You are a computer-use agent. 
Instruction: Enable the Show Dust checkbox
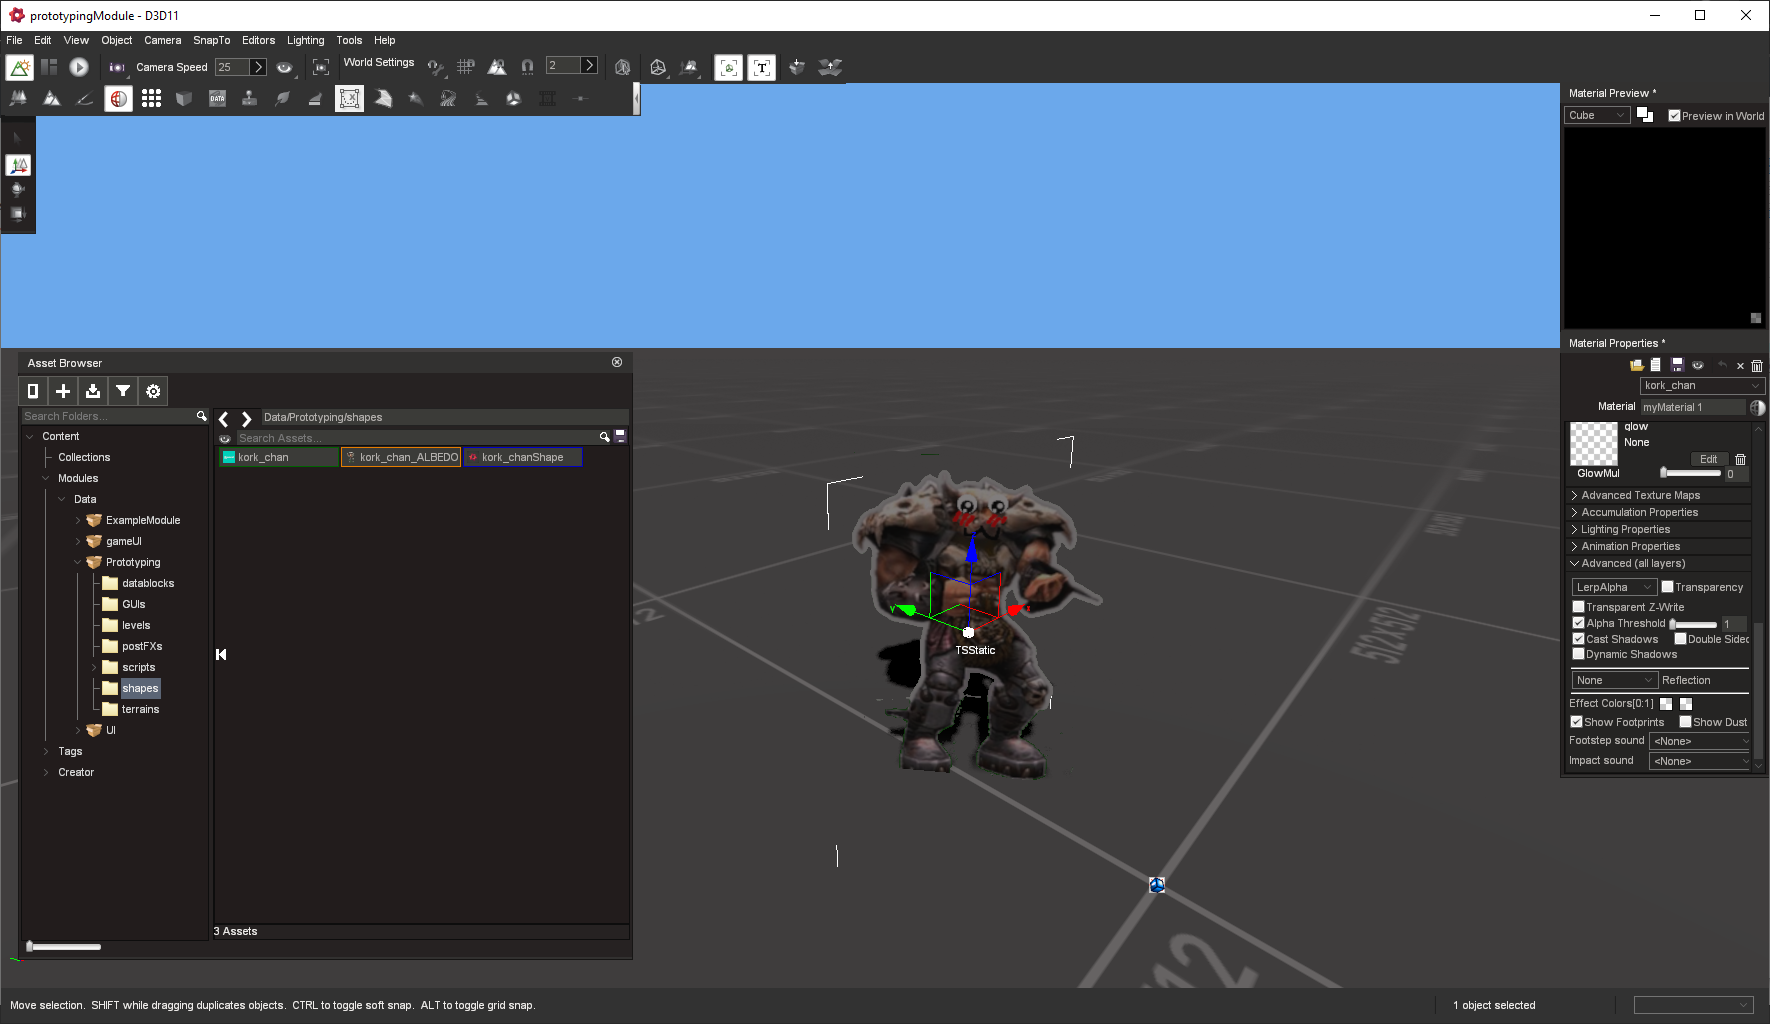pos(1685,722)
